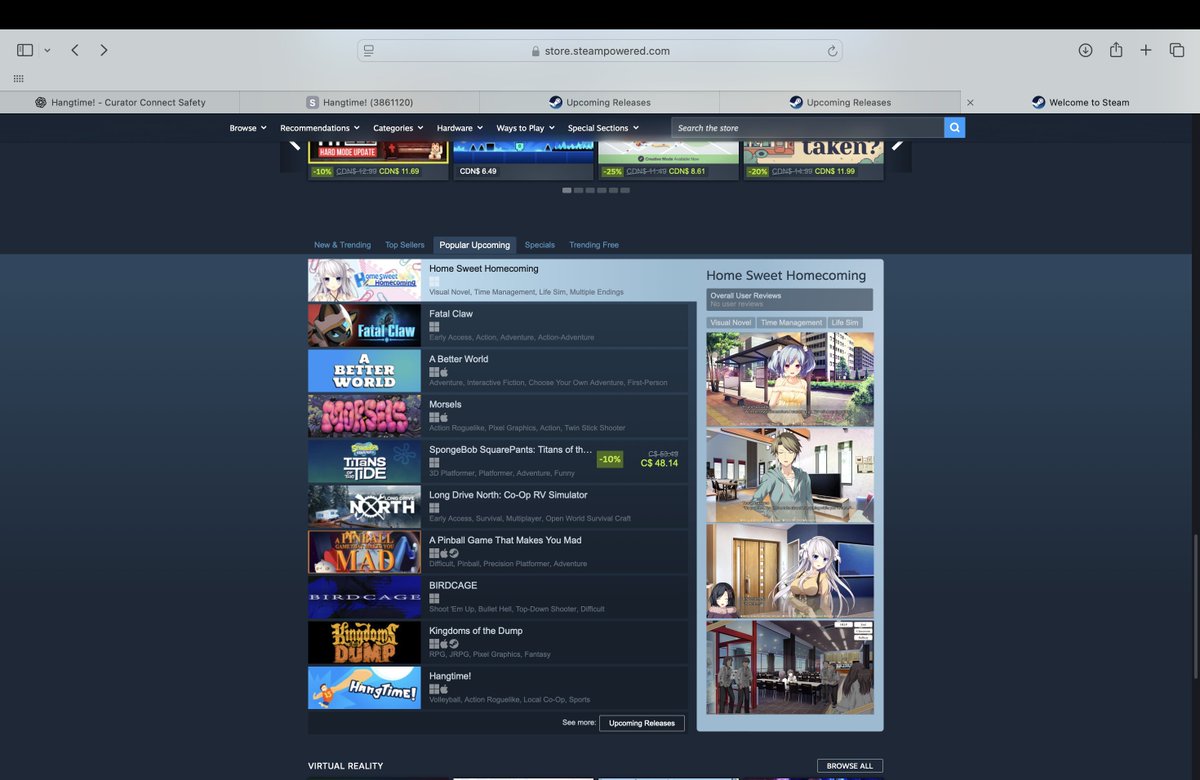1200x780 pixels.
Task: Toggle the Safari sidebar icon
Action: point(25,50)
